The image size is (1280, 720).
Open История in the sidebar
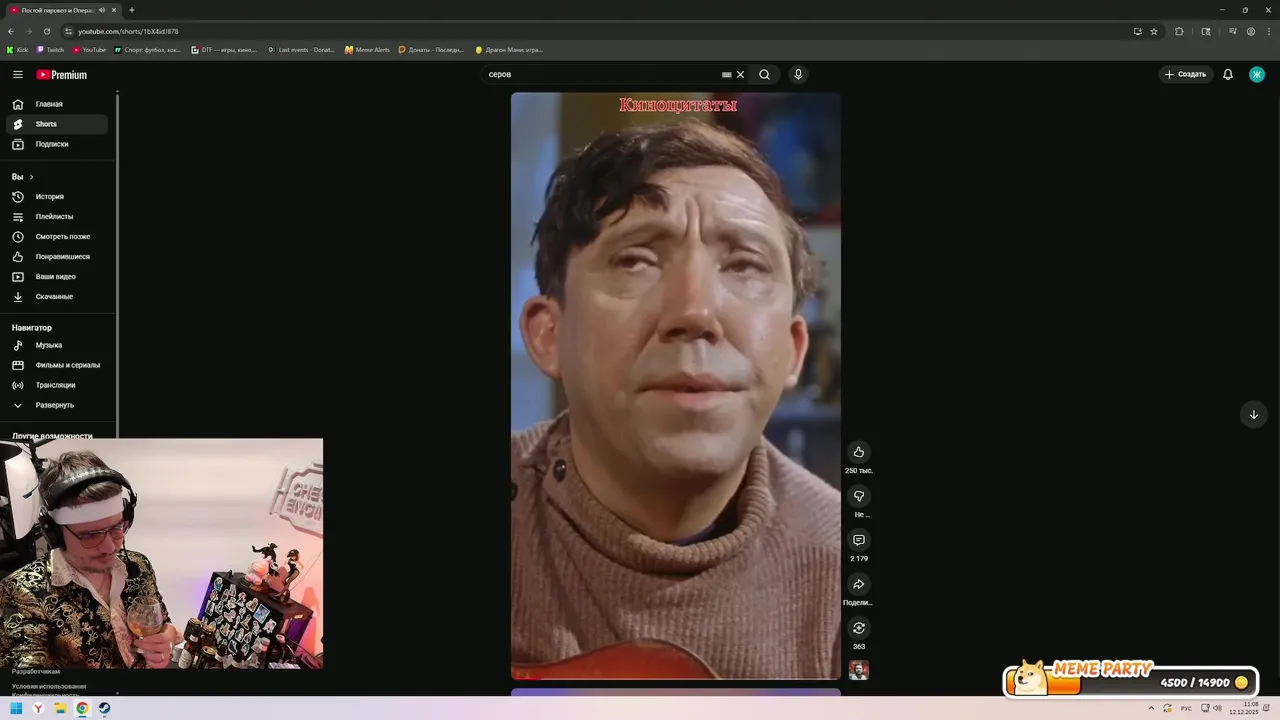(57, 197)
